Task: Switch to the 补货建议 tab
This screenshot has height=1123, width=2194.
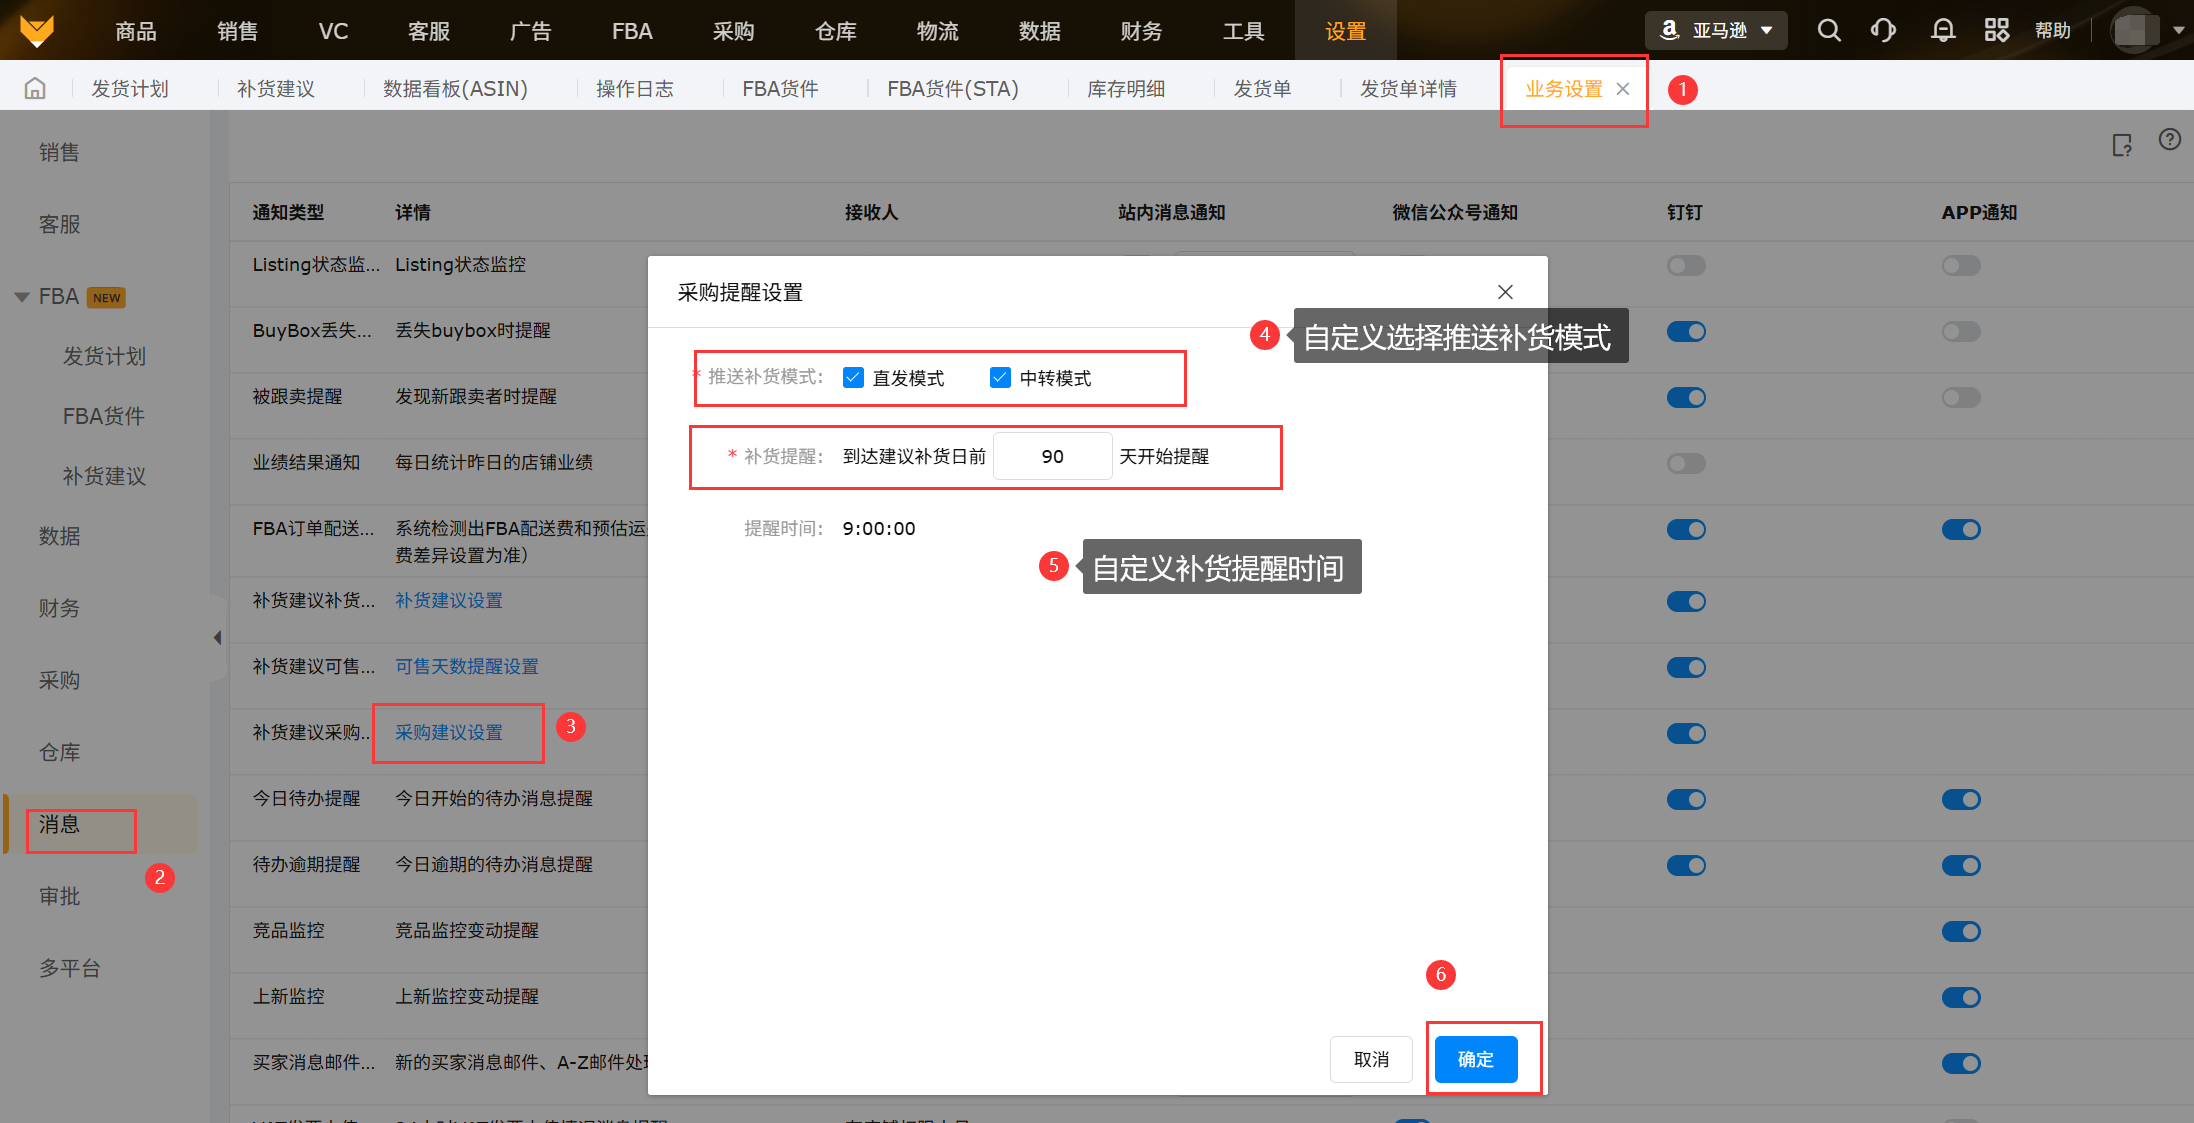Action: 276,89
